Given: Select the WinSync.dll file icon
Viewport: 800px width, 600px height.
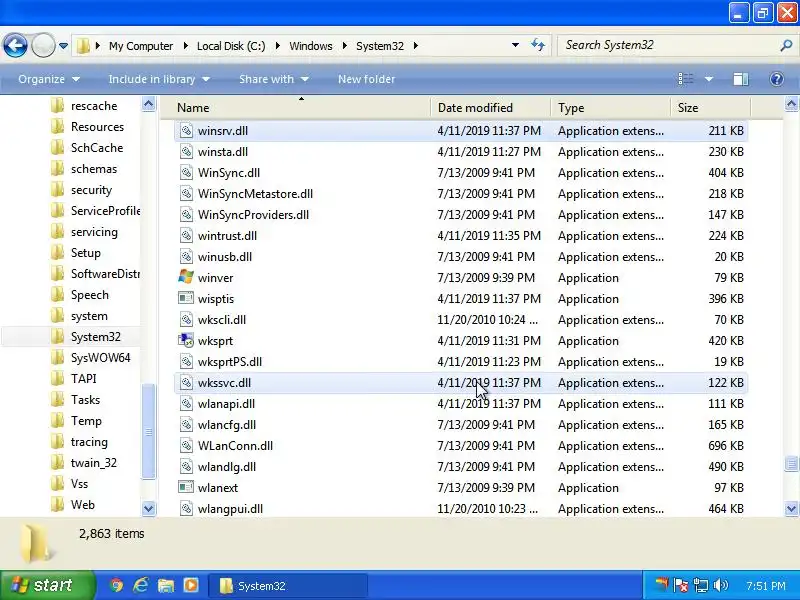Looking at the screenshot, I should [186, 172].
